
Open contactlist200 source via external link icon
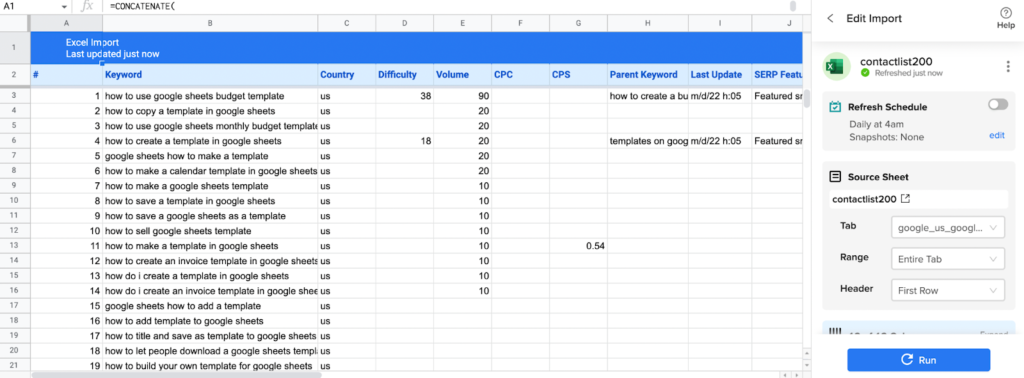pyautogui.click(x=905, y=198)
